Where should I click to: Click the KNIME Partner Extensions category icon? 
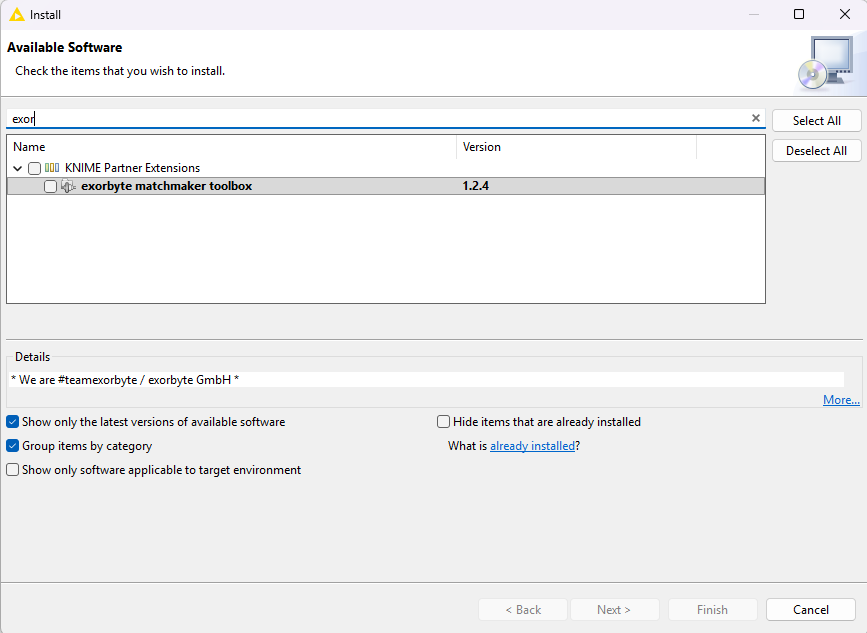52,168
